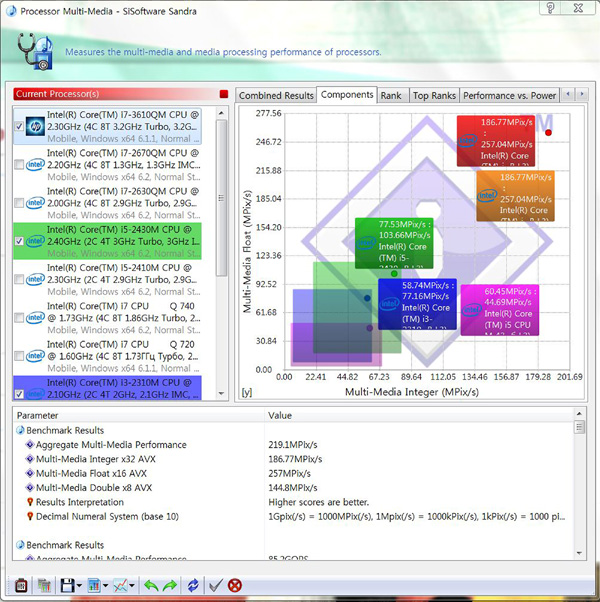This screenshot has width=600, height=602.
Task: Click the floppy disk save icon
Action: (68, 585)
